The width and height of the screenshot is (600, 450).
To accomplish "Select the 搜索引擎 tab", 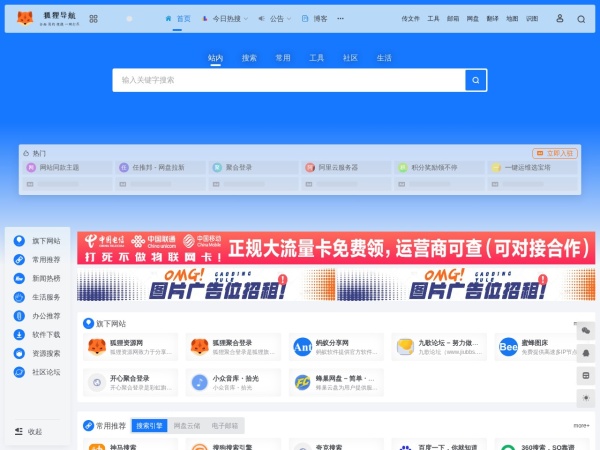I will [x=149, y=426].
